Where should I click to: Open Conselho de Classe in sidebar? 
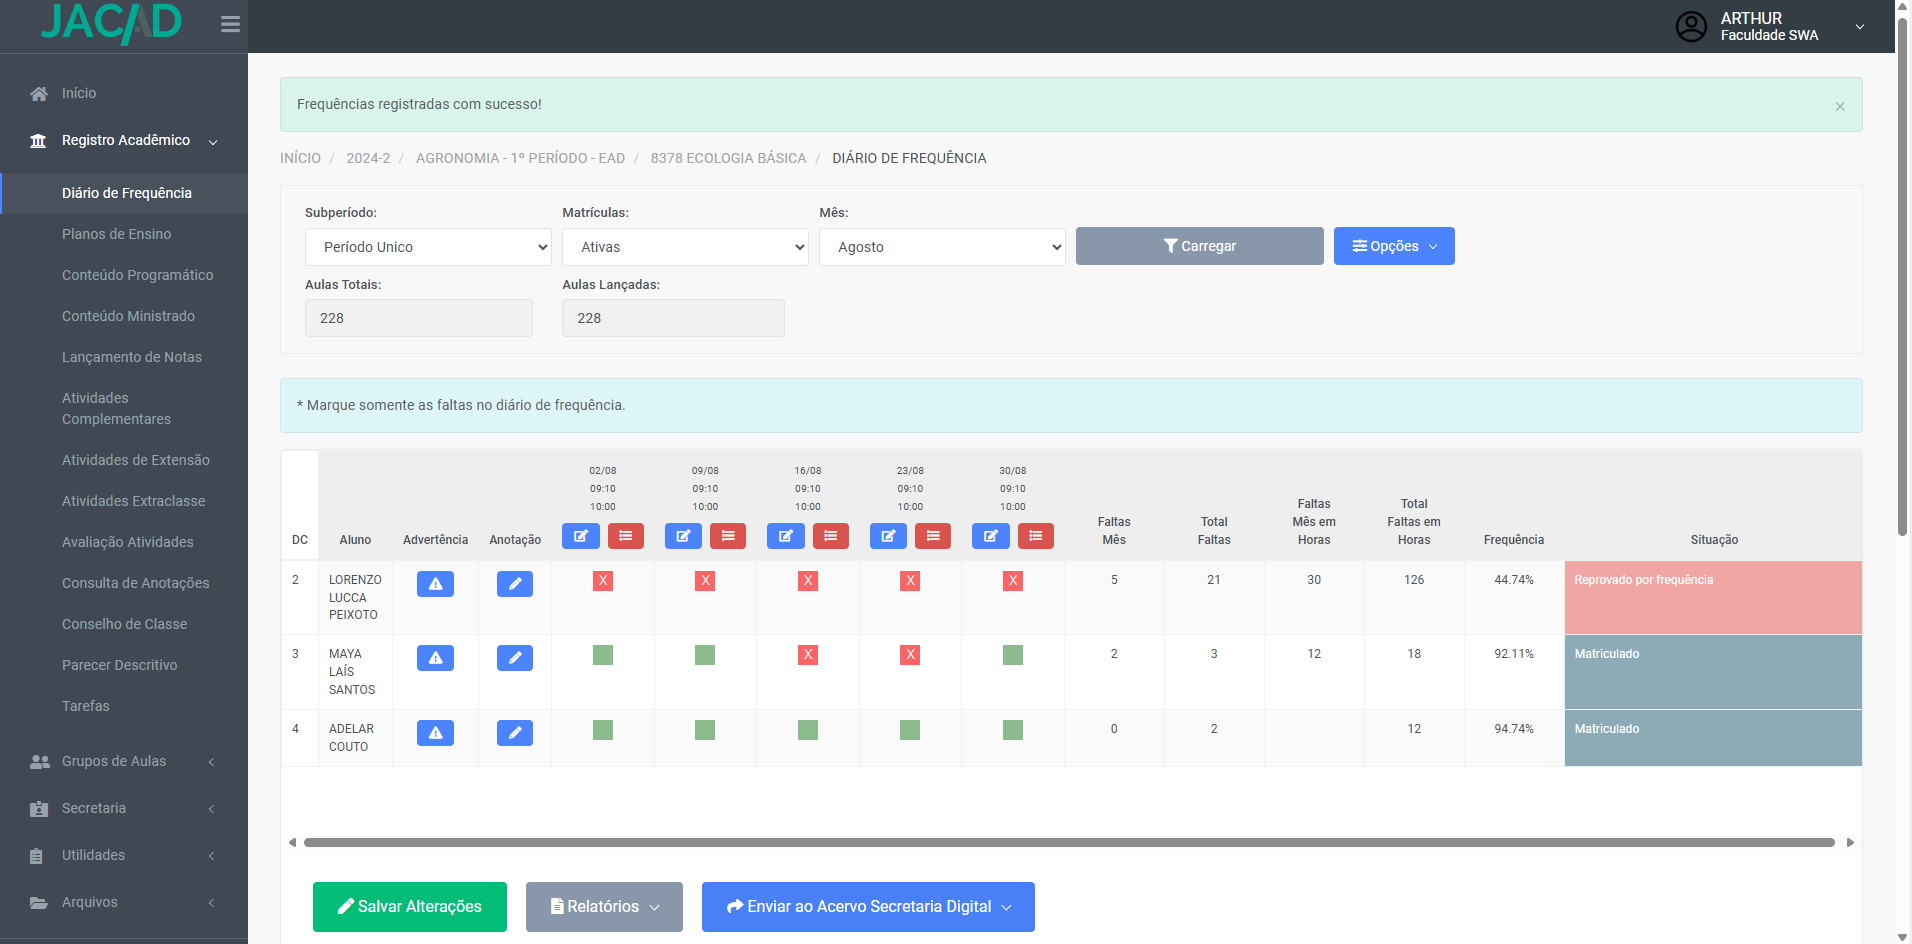(x=124, y=624)
